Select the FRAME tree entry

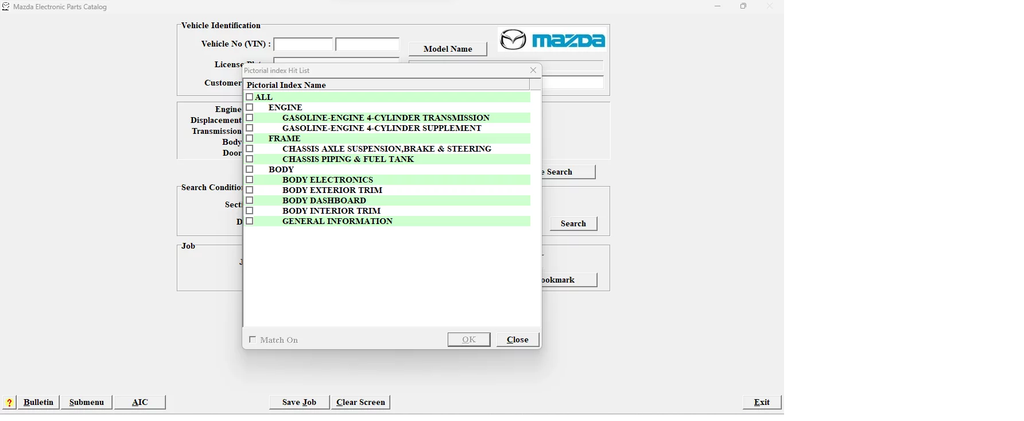(284, 139)
